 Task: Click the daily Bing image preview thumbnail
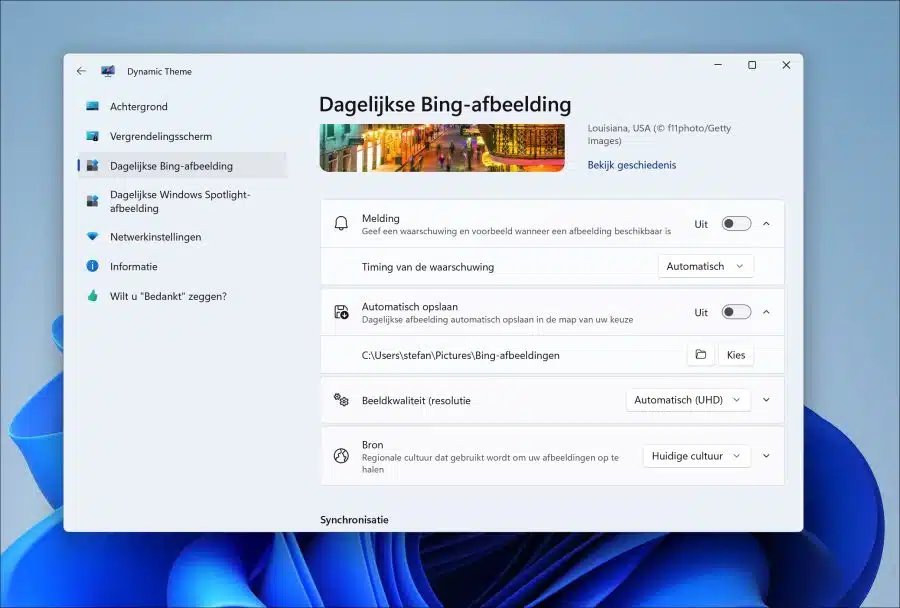(x=442, y=148)
